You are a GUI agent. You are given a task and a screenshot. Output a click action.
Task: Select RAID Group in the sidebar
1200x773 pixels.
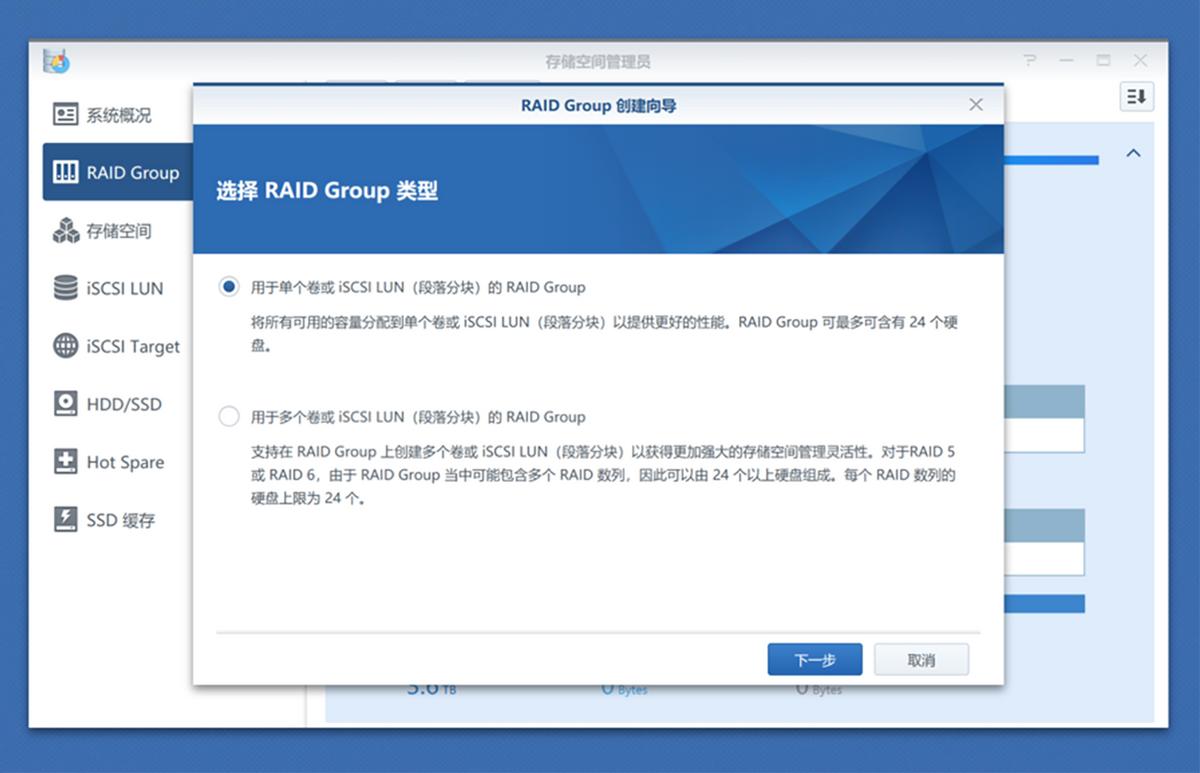click(x=115, y=172)
